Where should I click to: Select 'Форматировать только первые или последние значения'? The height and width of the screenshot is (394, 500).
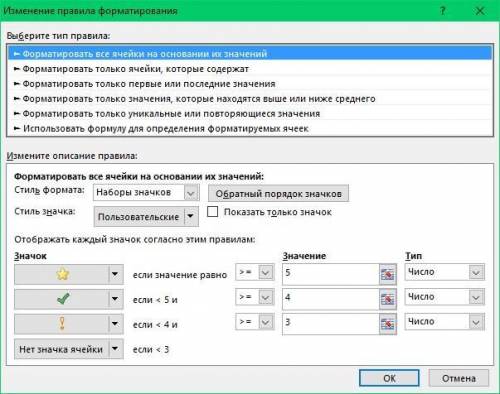pyautogui.click(x=149, y=84)
